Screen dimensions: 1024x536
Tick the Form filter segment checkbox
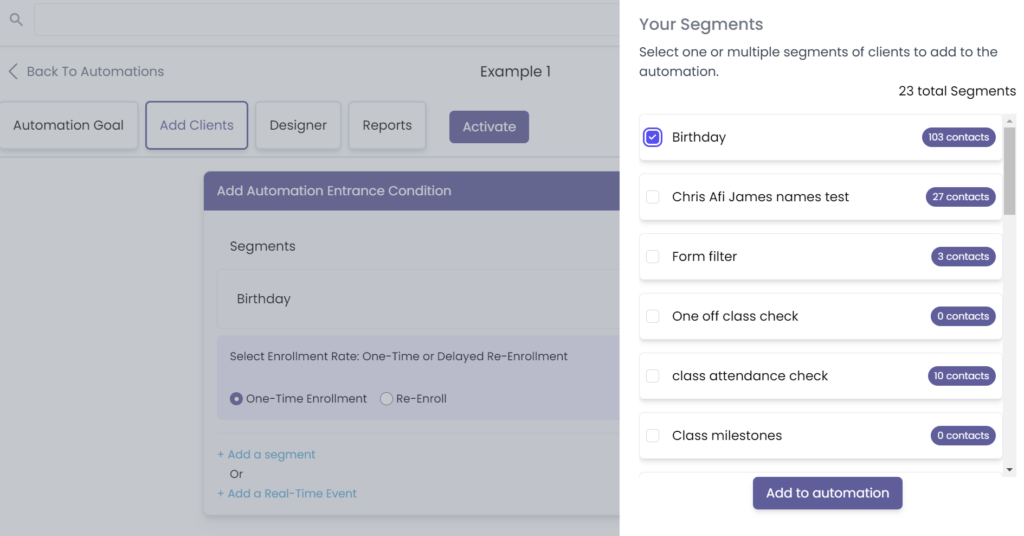click(653, 257)
